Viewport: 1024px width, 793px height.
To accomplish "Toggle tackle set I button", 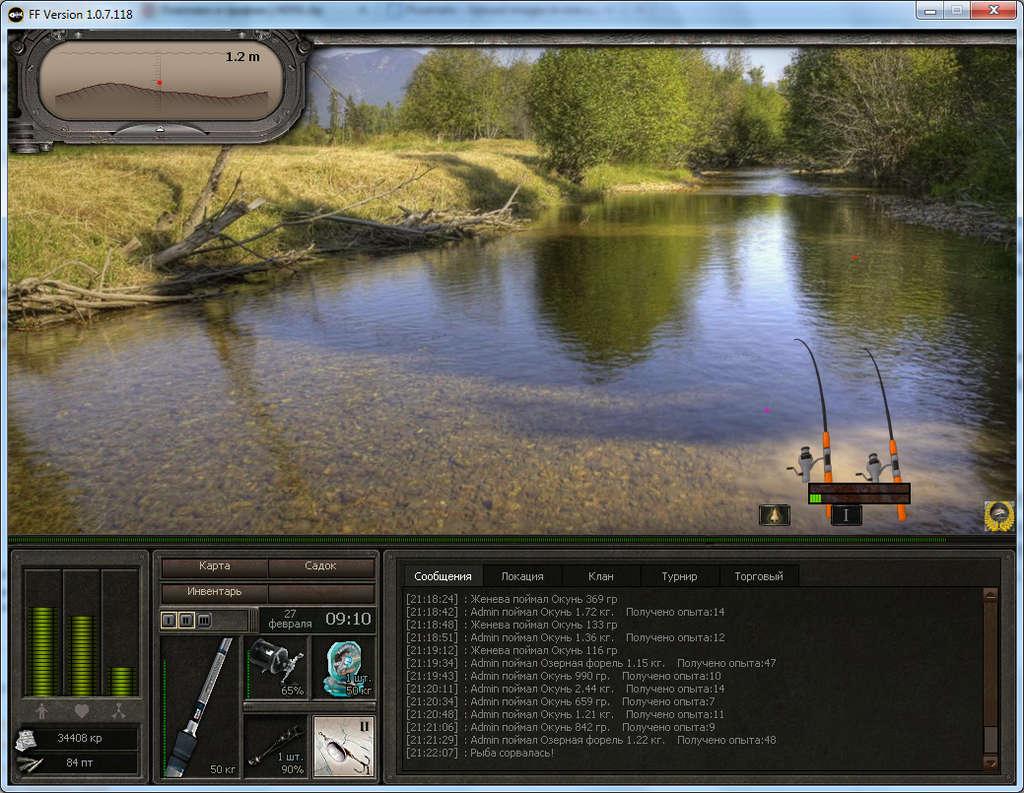I will pyautogui.click(x=168, y=619).
